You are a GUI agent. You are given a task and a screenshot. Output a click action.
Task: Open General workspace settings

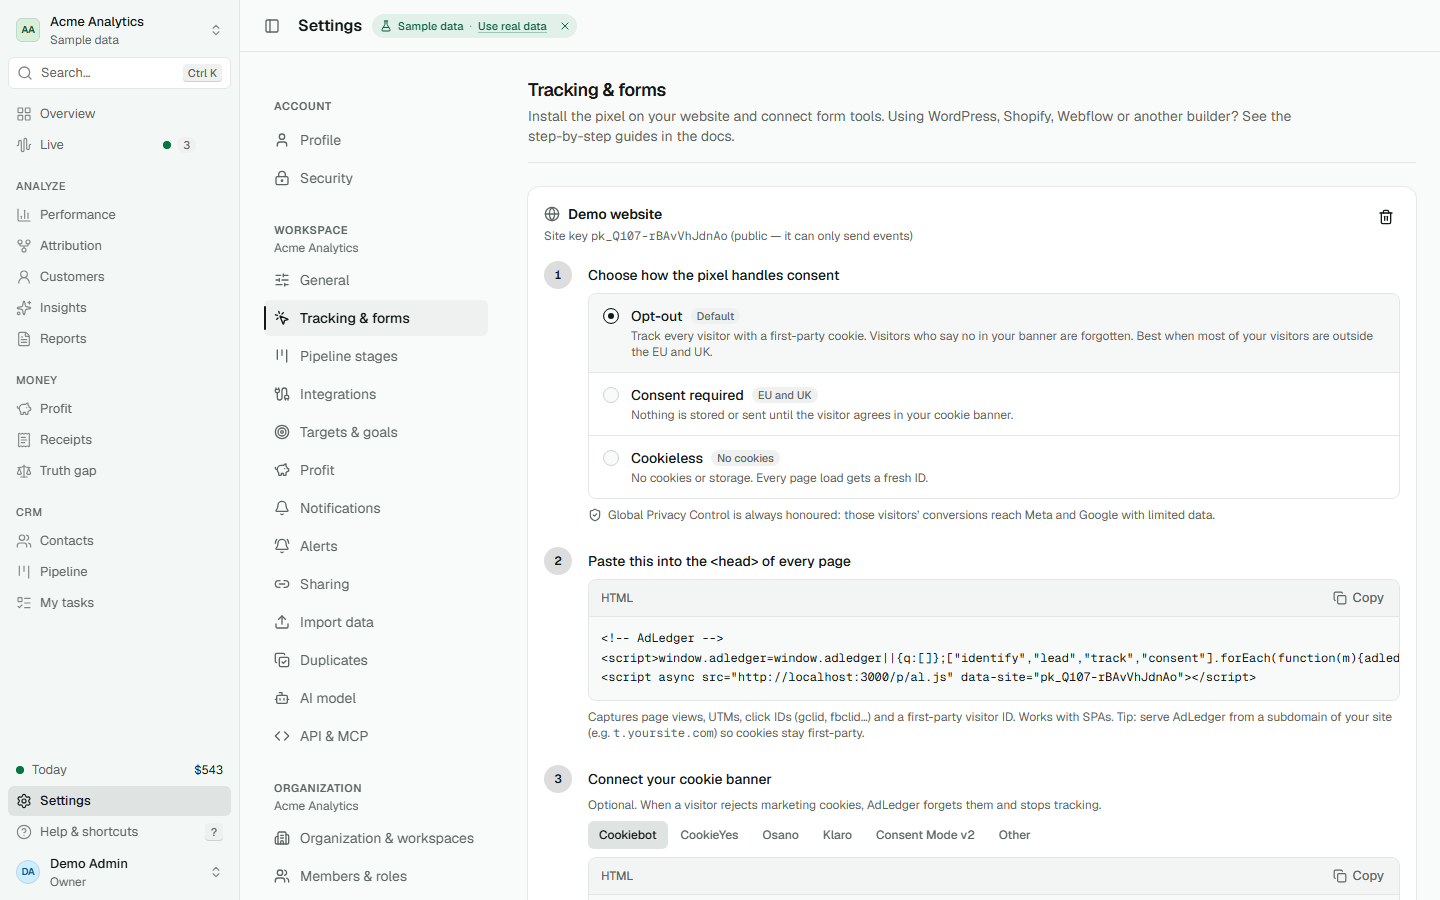(x=376, y=280)
